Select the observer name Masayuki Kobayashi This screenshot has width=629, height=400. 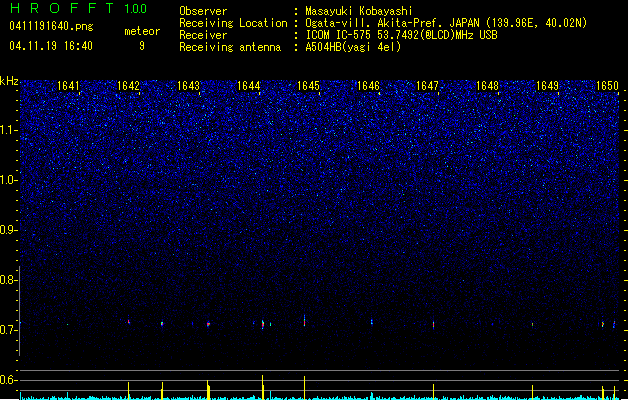pyautogui.click(x=359, y=11)
